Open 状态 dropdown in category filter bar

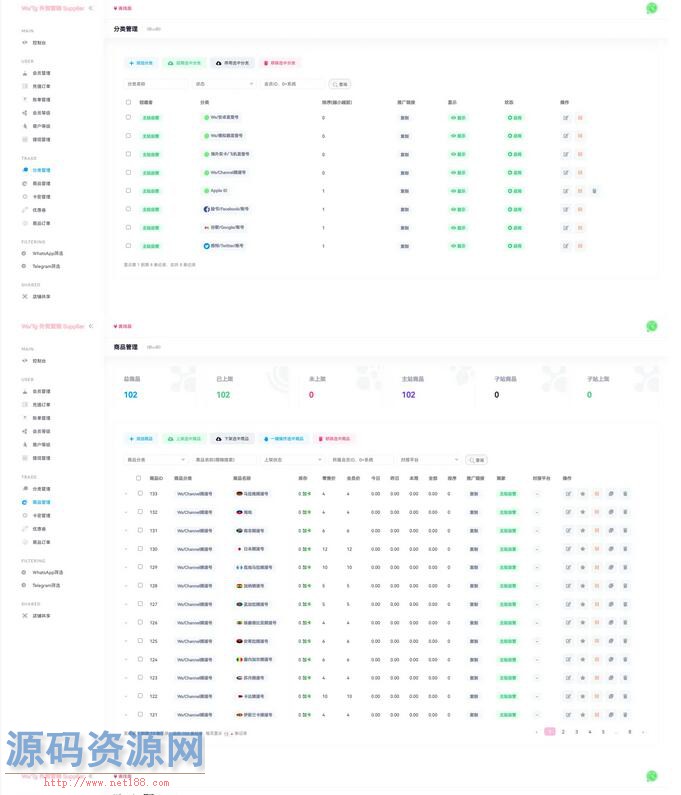point(225,84)
